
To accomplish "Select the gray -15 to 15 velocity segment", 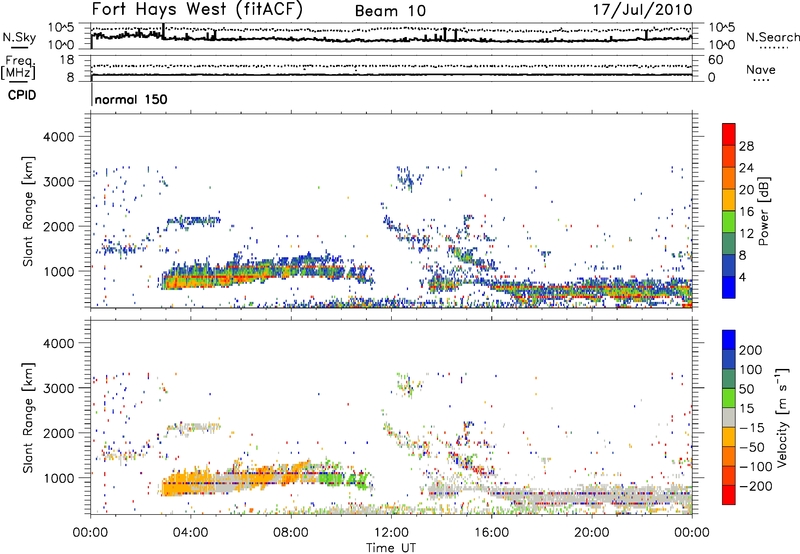I will 729,417.
